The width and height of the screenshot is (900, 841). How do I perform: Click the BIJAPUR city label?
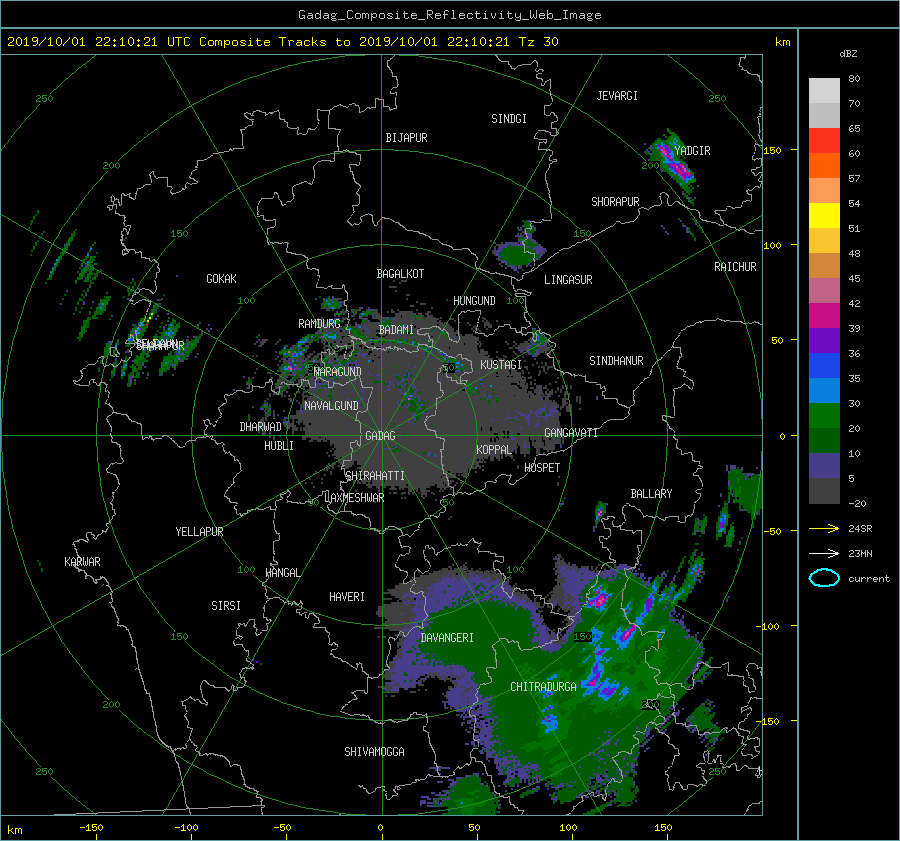click(x=406, y=138)
